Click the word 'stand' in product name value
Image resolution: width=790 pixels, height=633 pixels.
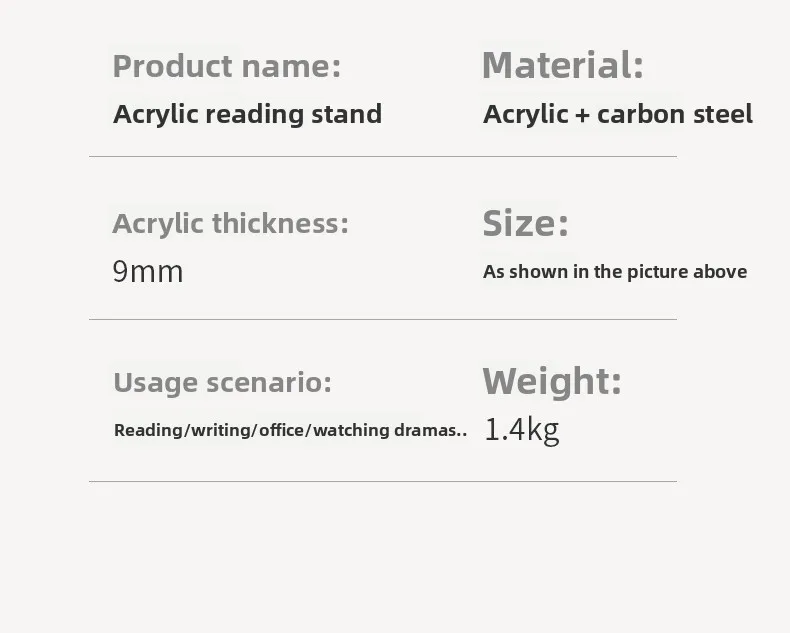tap(347, 114)
